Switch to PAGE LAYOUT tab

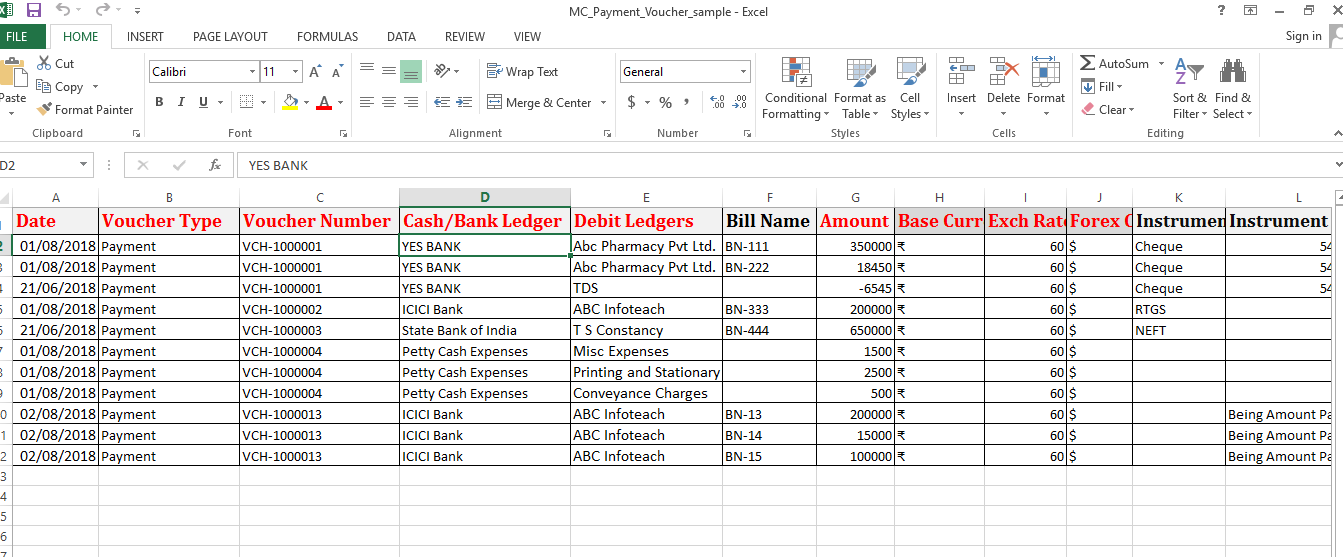pos(230,36)
